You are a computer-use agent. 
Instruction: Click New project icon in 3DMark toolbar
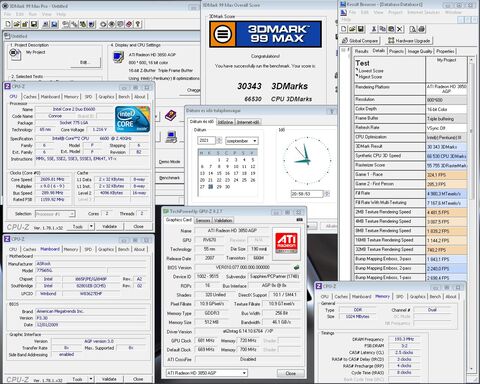(x=8, y=24)
